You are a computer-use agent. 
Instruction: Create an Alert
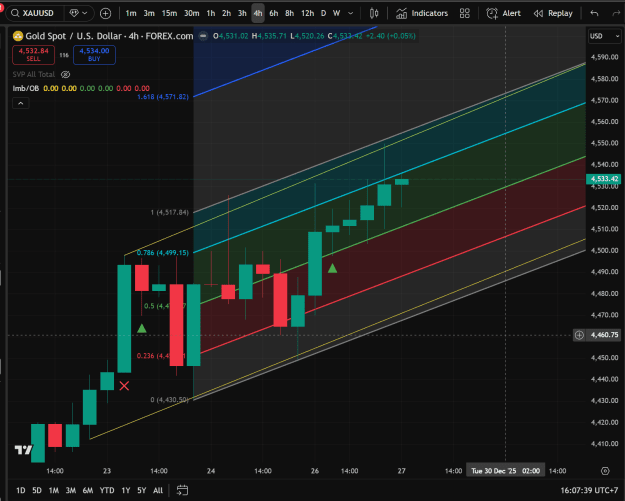coord(503,13)
